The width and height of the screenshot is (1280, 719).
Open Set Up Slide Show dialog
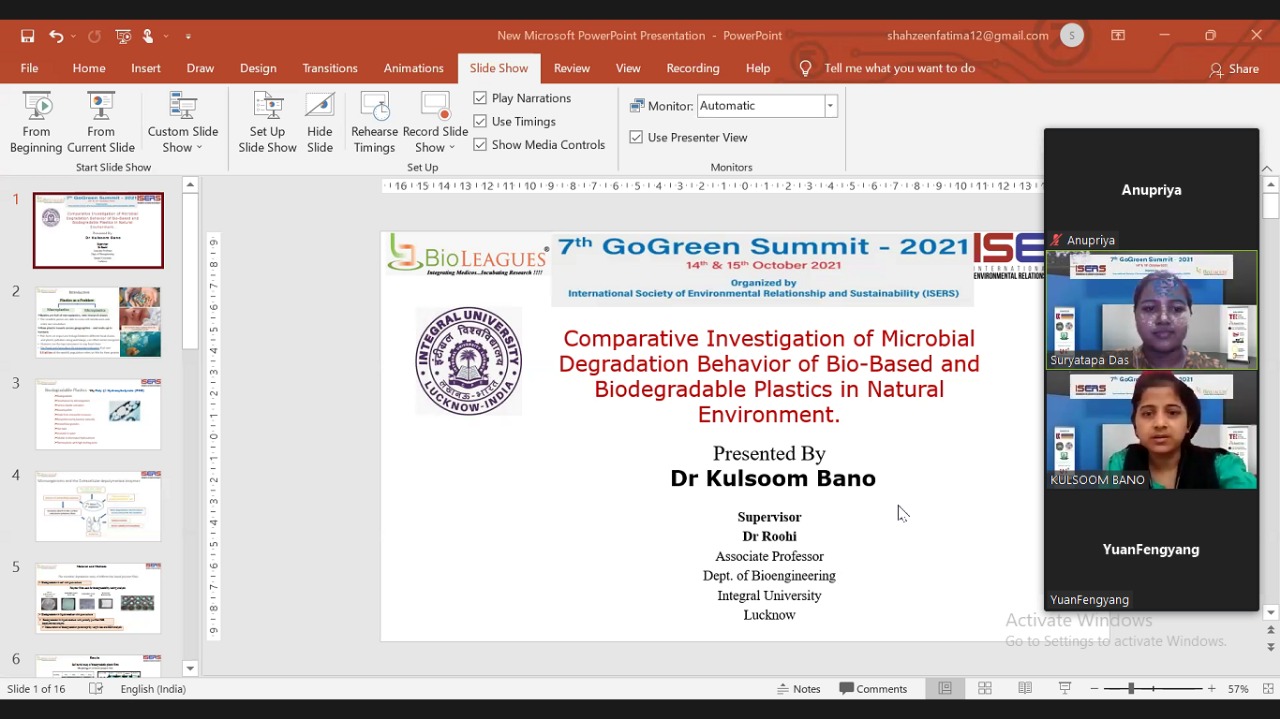(267, 123)
